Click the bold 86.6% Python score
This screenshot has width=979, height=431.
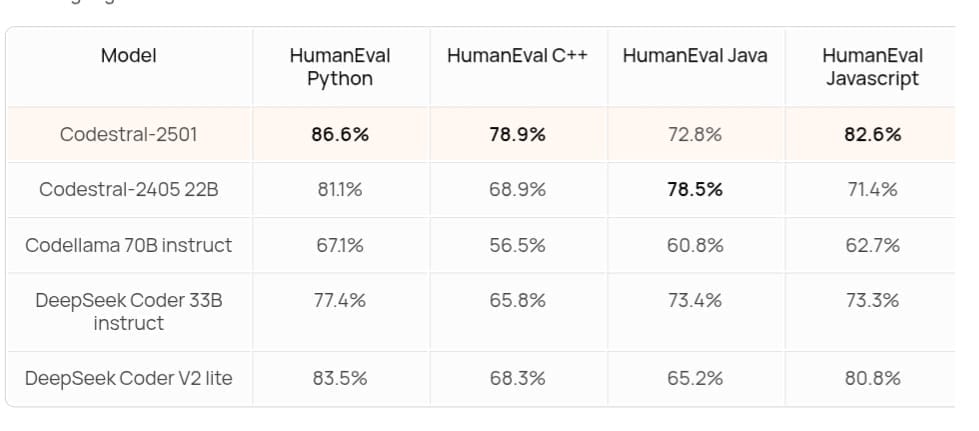click(340, 134)
